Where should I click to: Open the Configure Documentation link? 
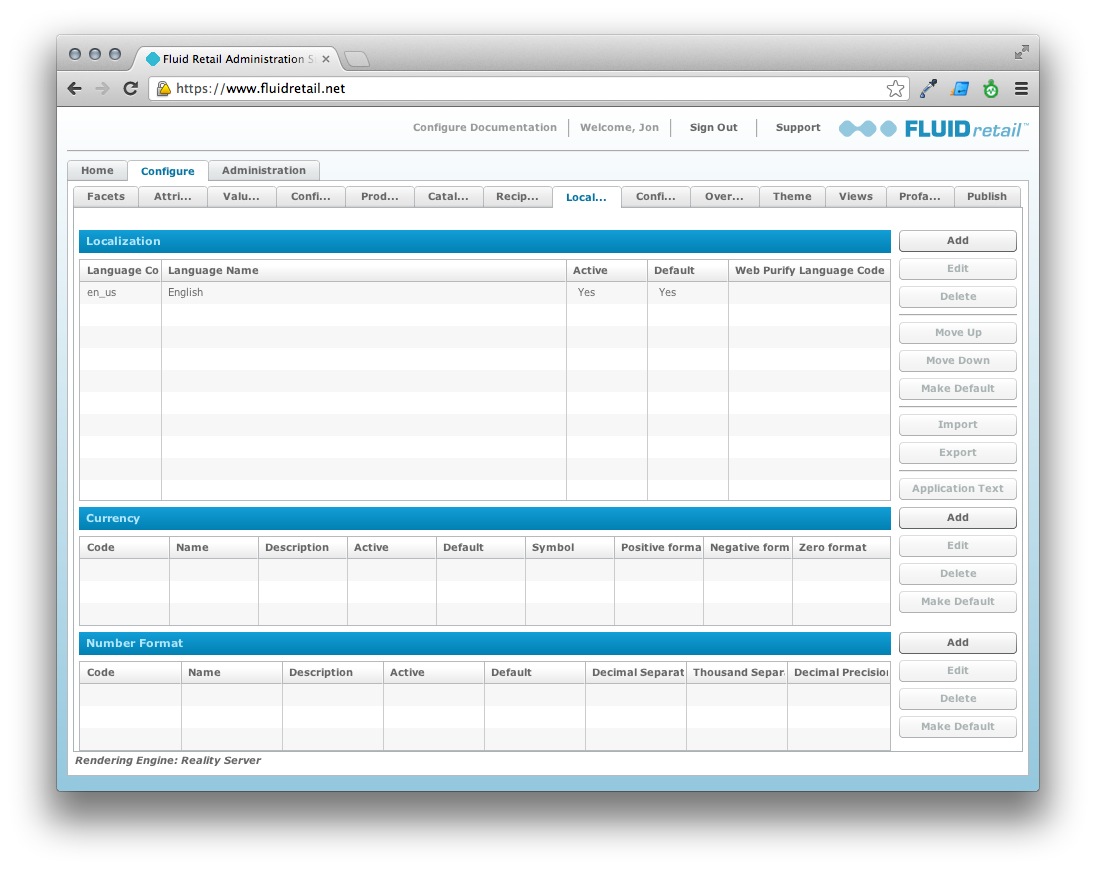[484, 127]
